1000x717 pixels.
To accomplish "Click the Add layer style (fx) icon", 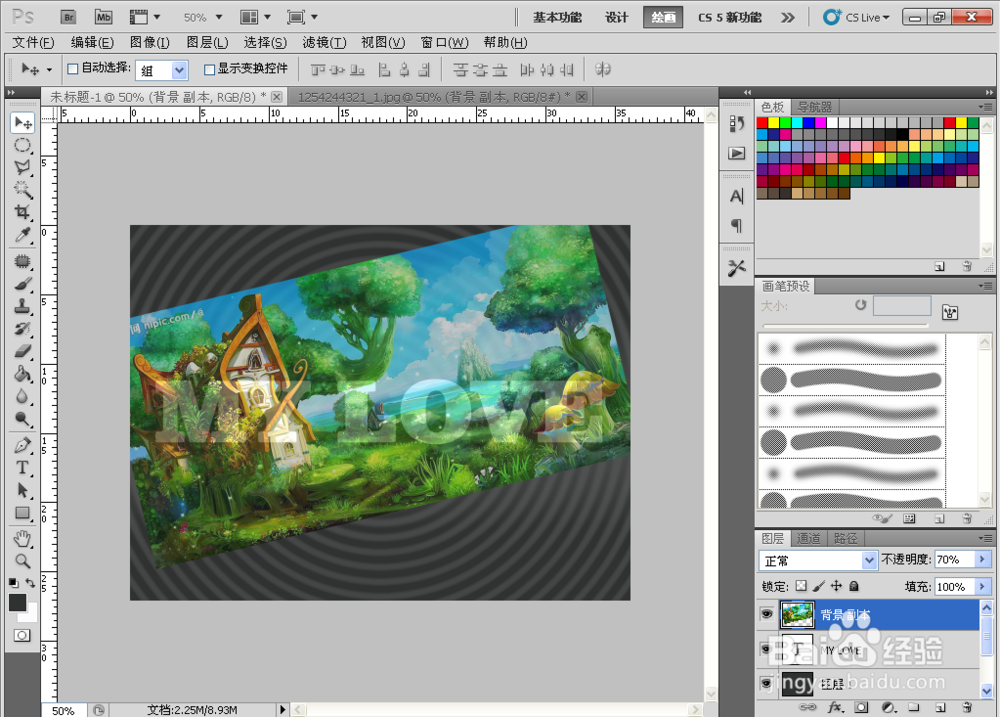I will coord(836,707).
